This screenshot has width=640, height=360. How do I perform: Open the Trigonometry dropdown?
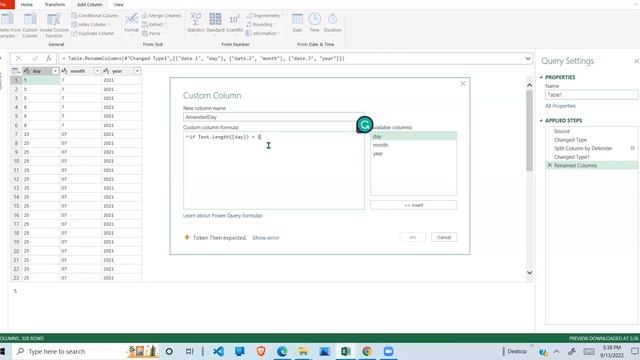[x=264, y=16]
